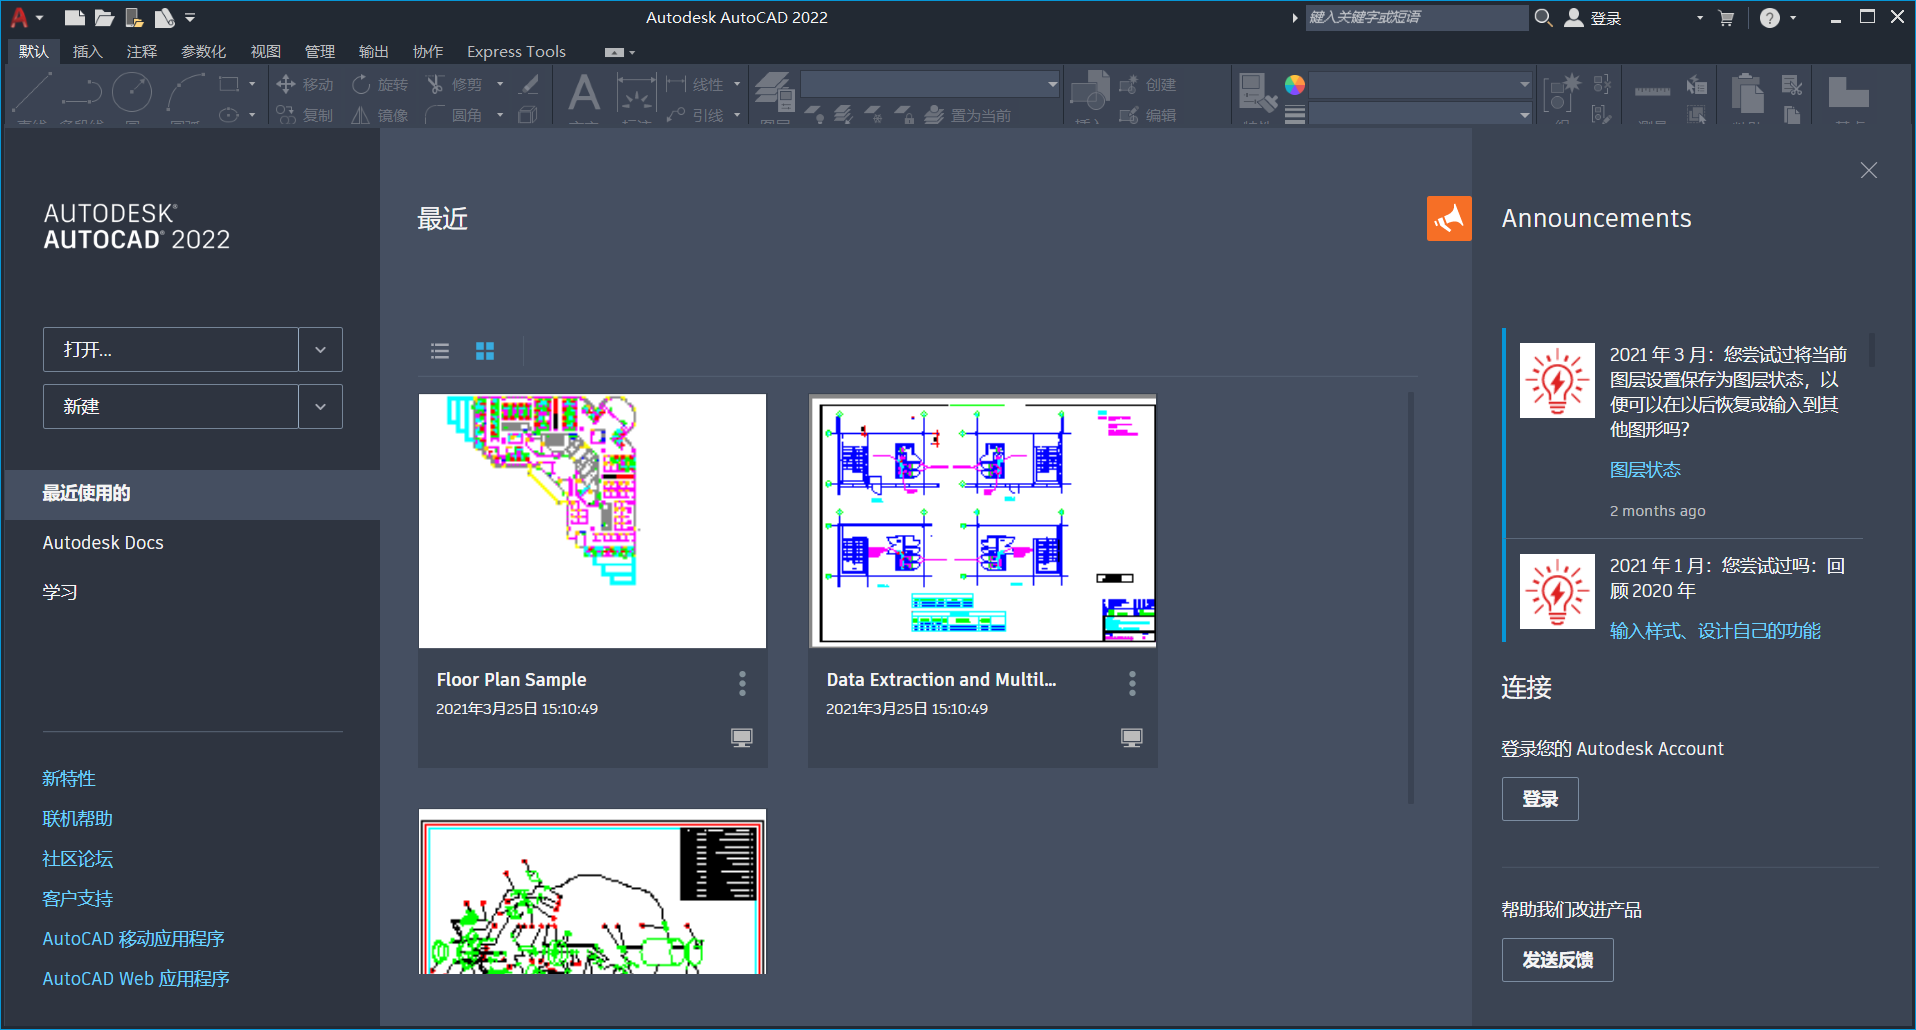Open the Floor Plan Sample thumbnail
Viewport: 1916px width, 1030px height.
(592, 521)
